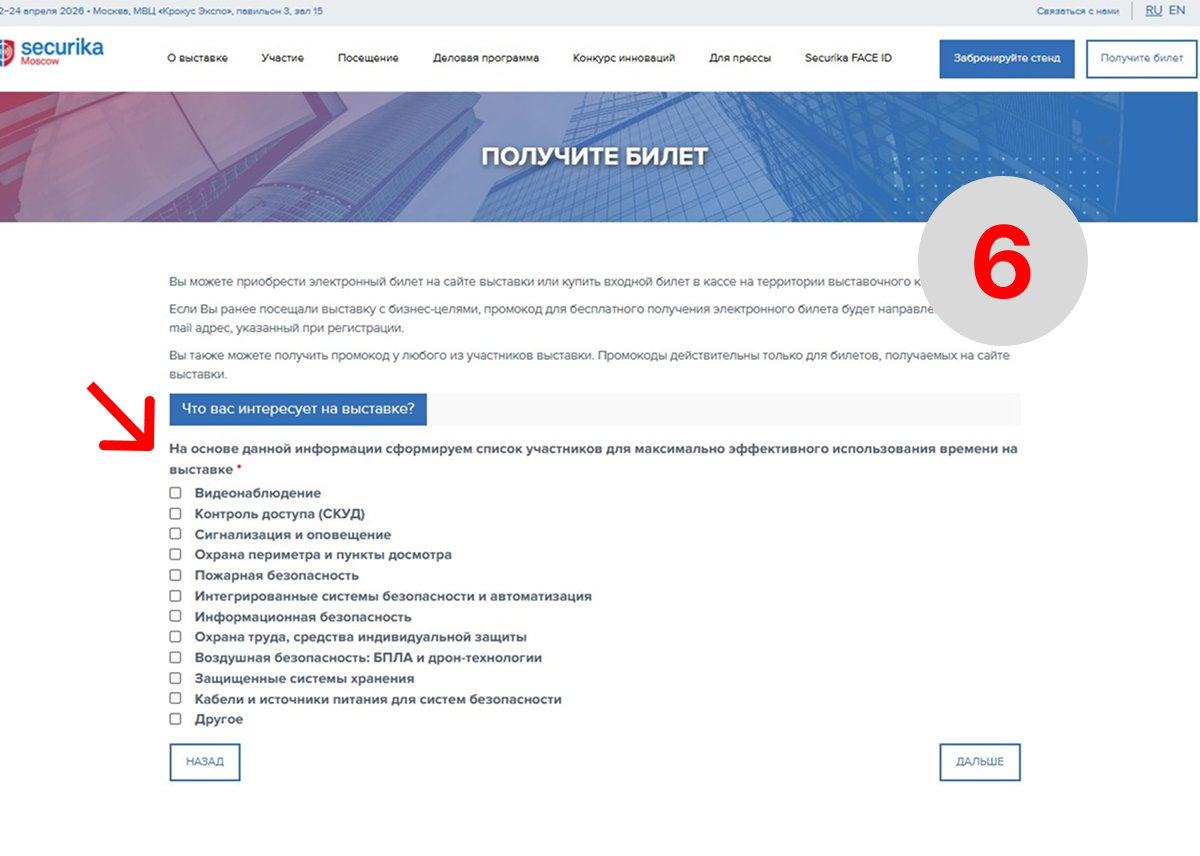
Task: Click 'Получите билет' header button
Action: coord(1141,58)
